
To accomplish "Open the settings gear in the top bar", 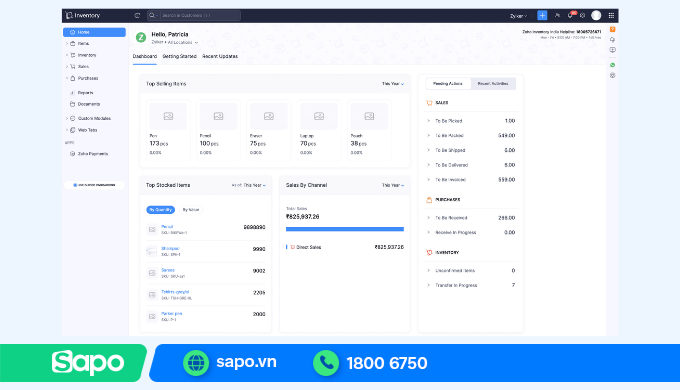I will [582, 16].
